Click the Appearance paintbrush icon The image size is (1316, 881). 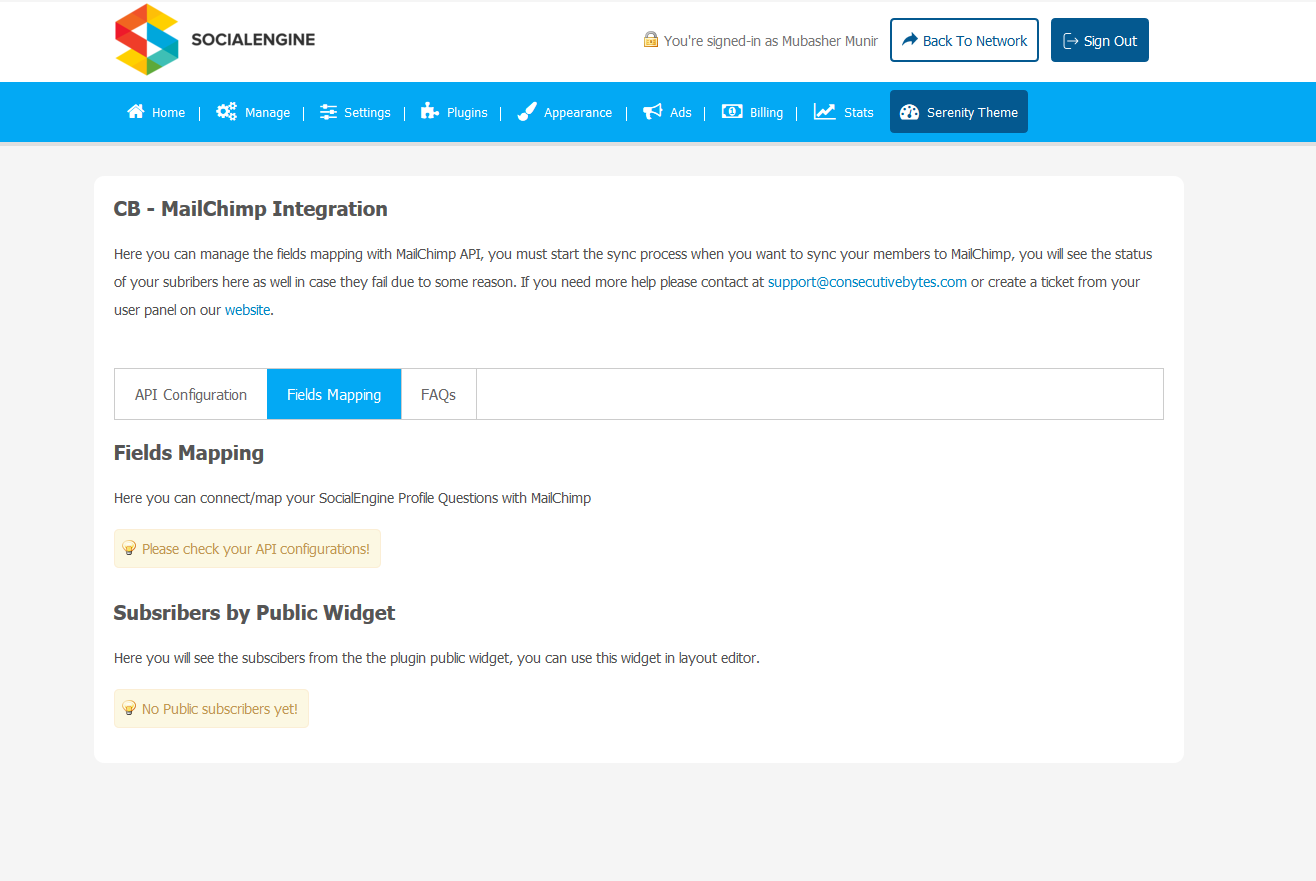[527, 112]
